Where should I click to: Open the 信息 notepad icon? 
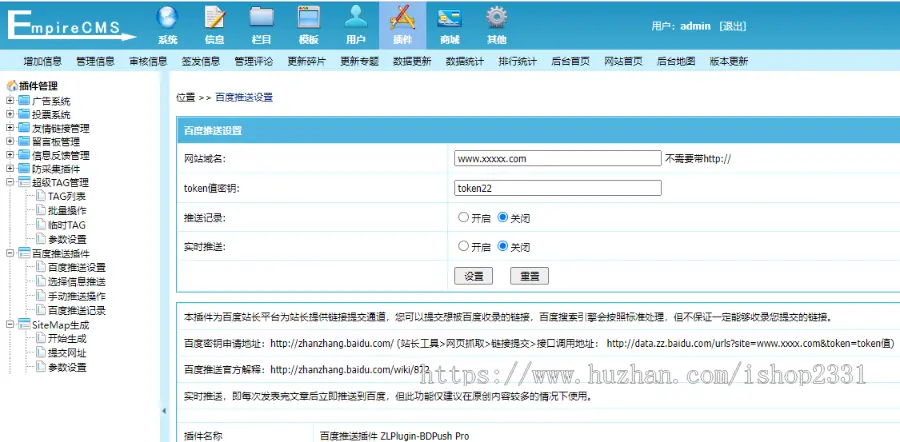(x=215, y=18)
